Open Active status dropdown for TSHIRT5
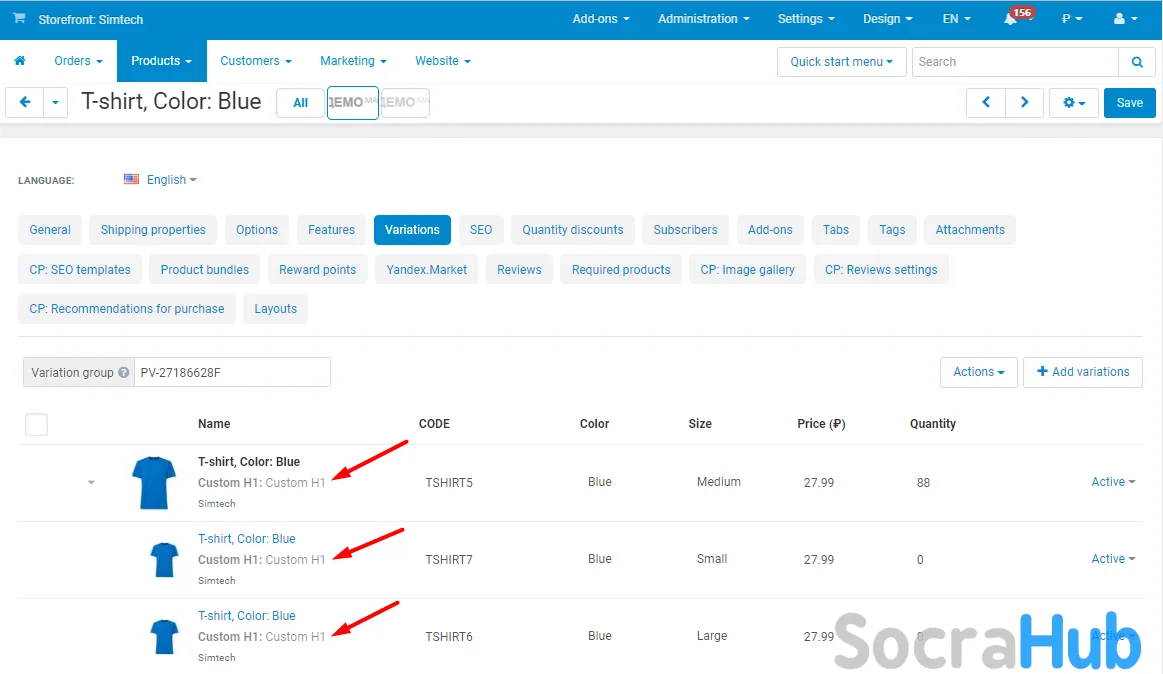The height and width of the screenshot is (674, 1163). coord(1113,482)
